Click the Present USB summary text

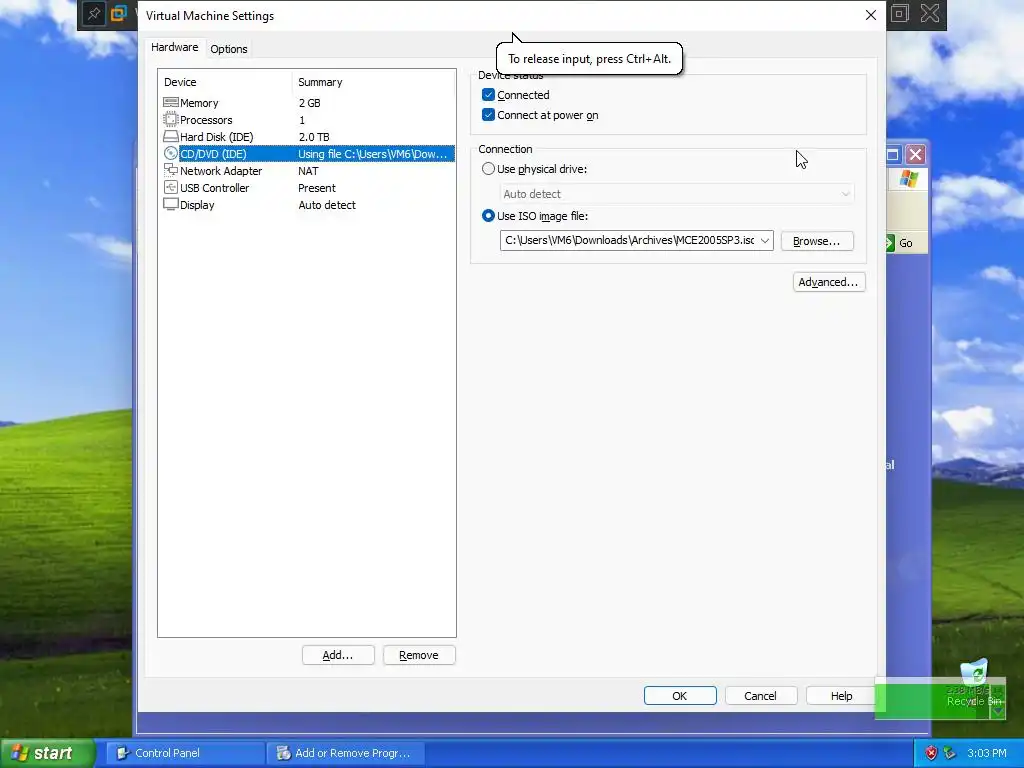(317, 187)
